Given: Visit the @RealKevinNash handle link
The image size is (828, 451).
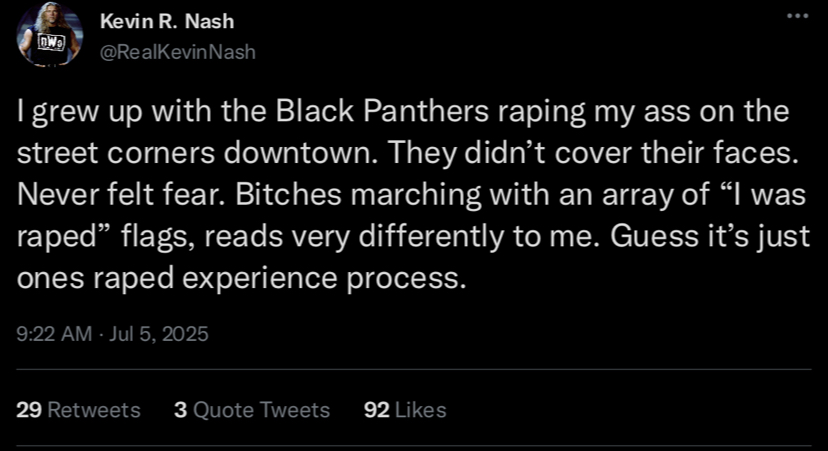Looking at the screenshot, I should point(177,52).
